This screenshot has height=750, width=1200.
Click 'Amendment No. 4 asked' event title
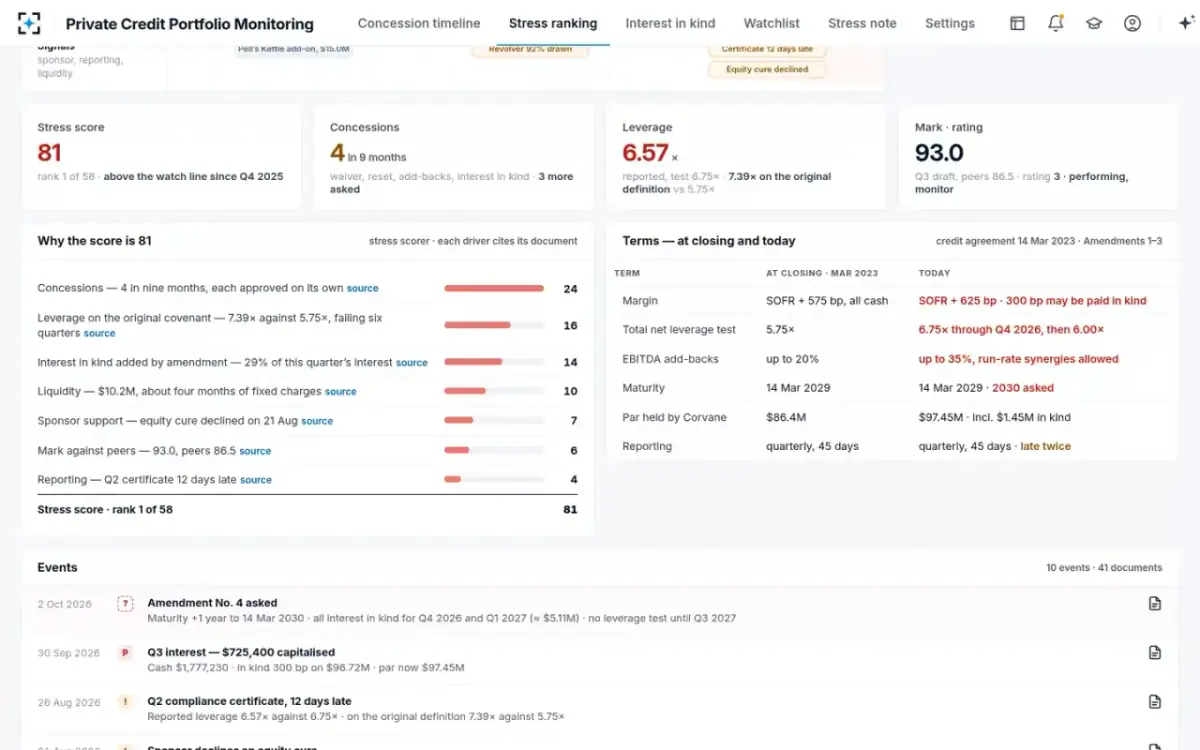212,603
